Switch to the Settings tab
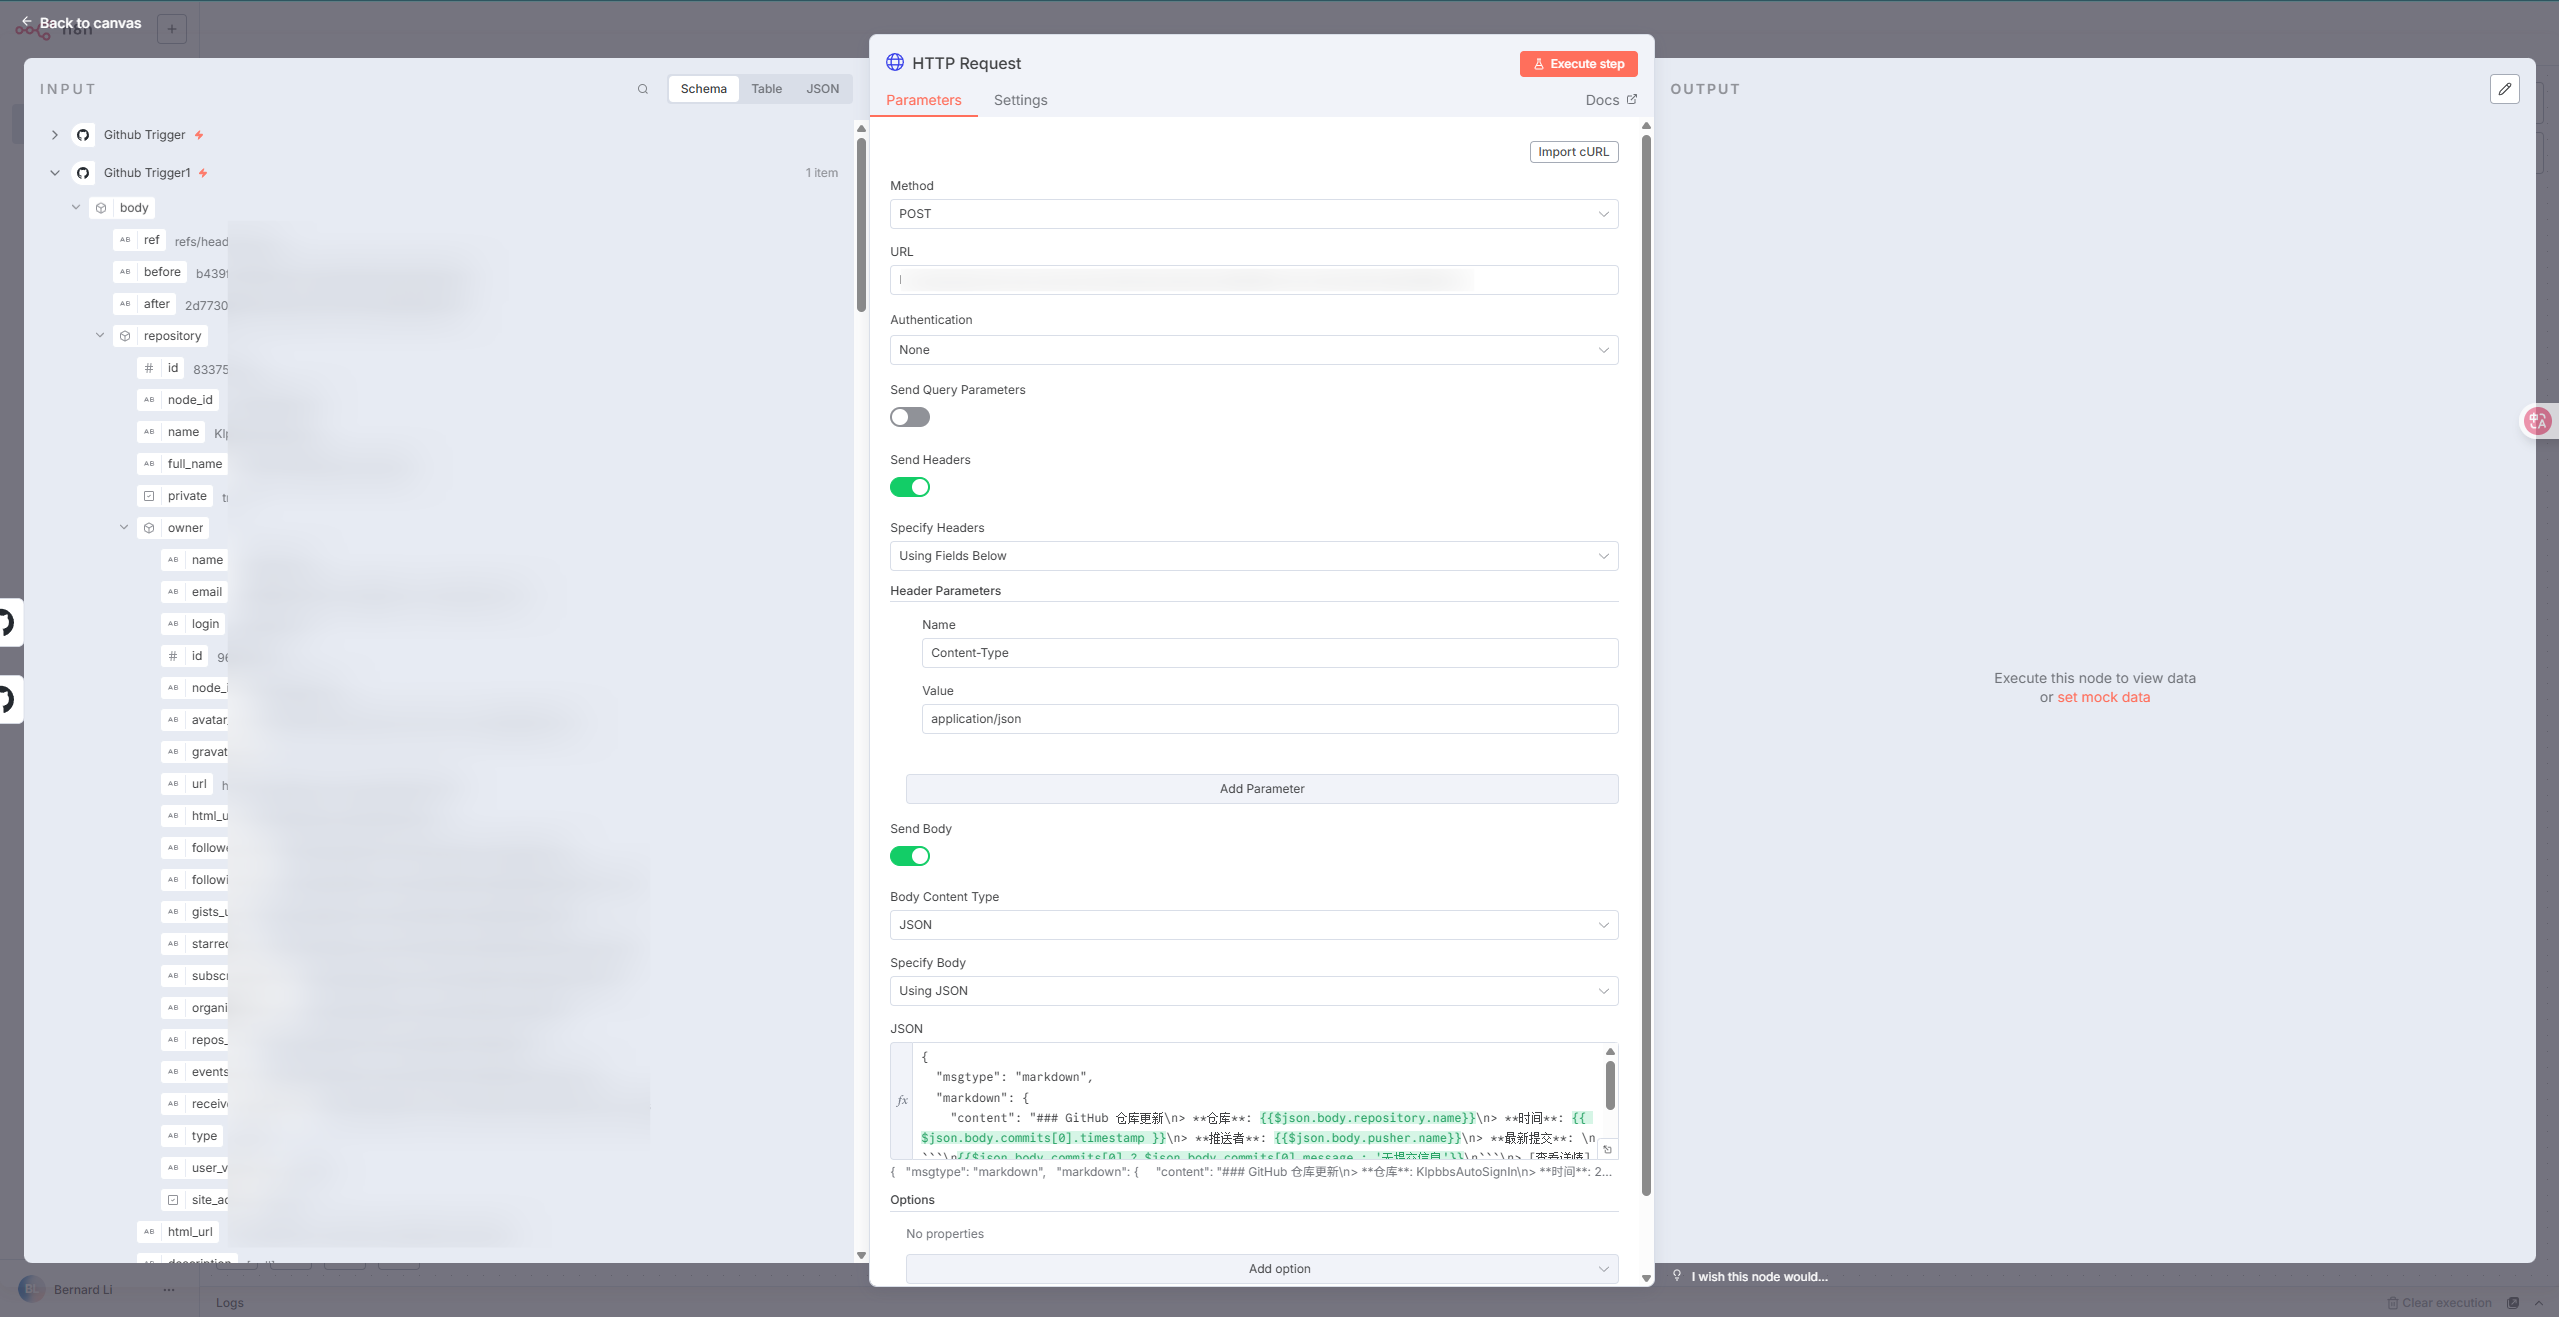 (x=1020, y=100)
